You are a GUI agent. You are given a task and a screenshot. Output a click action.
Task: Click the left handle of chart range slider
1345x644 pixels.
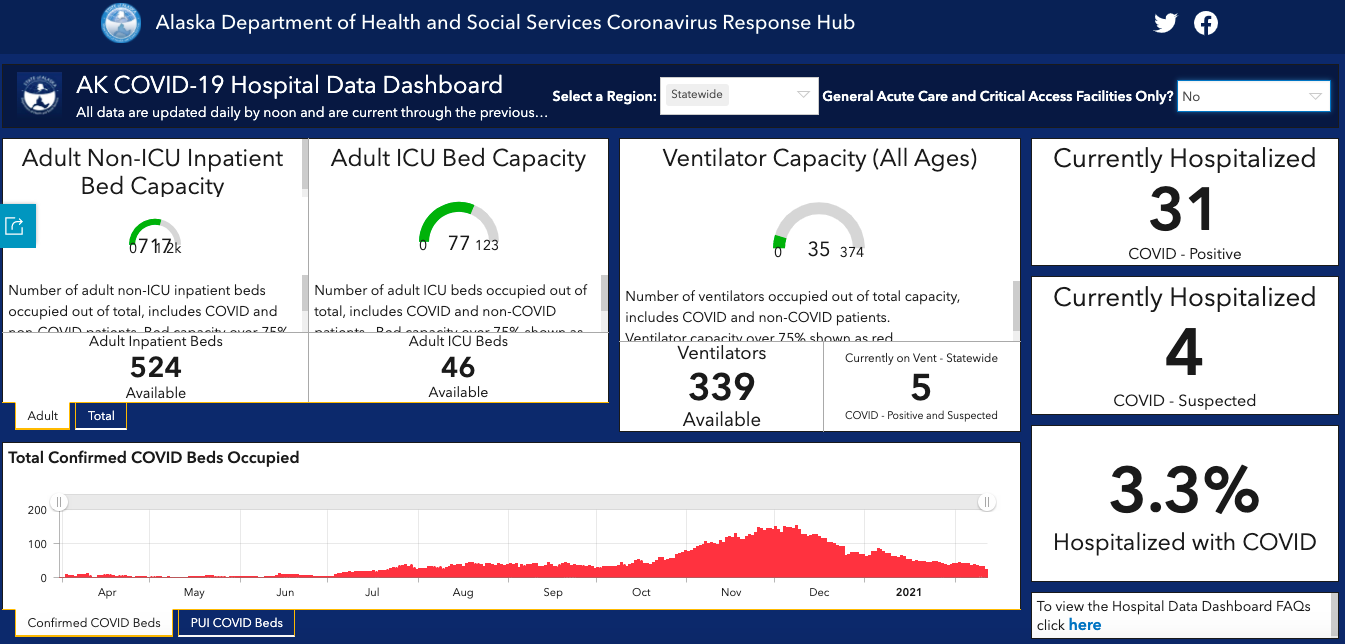(59, 502)
